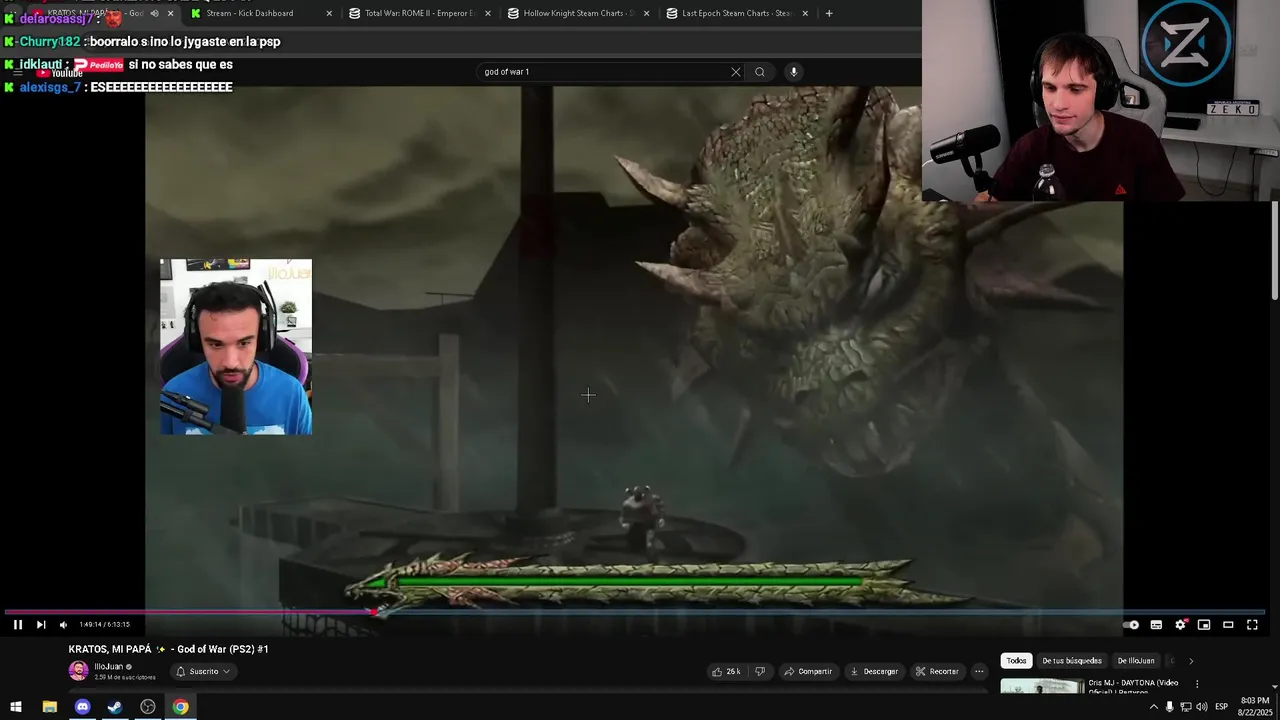The image size is (1280, 720).
Task: Expand more filter chips with arrow
Action: click(1190, 661)
